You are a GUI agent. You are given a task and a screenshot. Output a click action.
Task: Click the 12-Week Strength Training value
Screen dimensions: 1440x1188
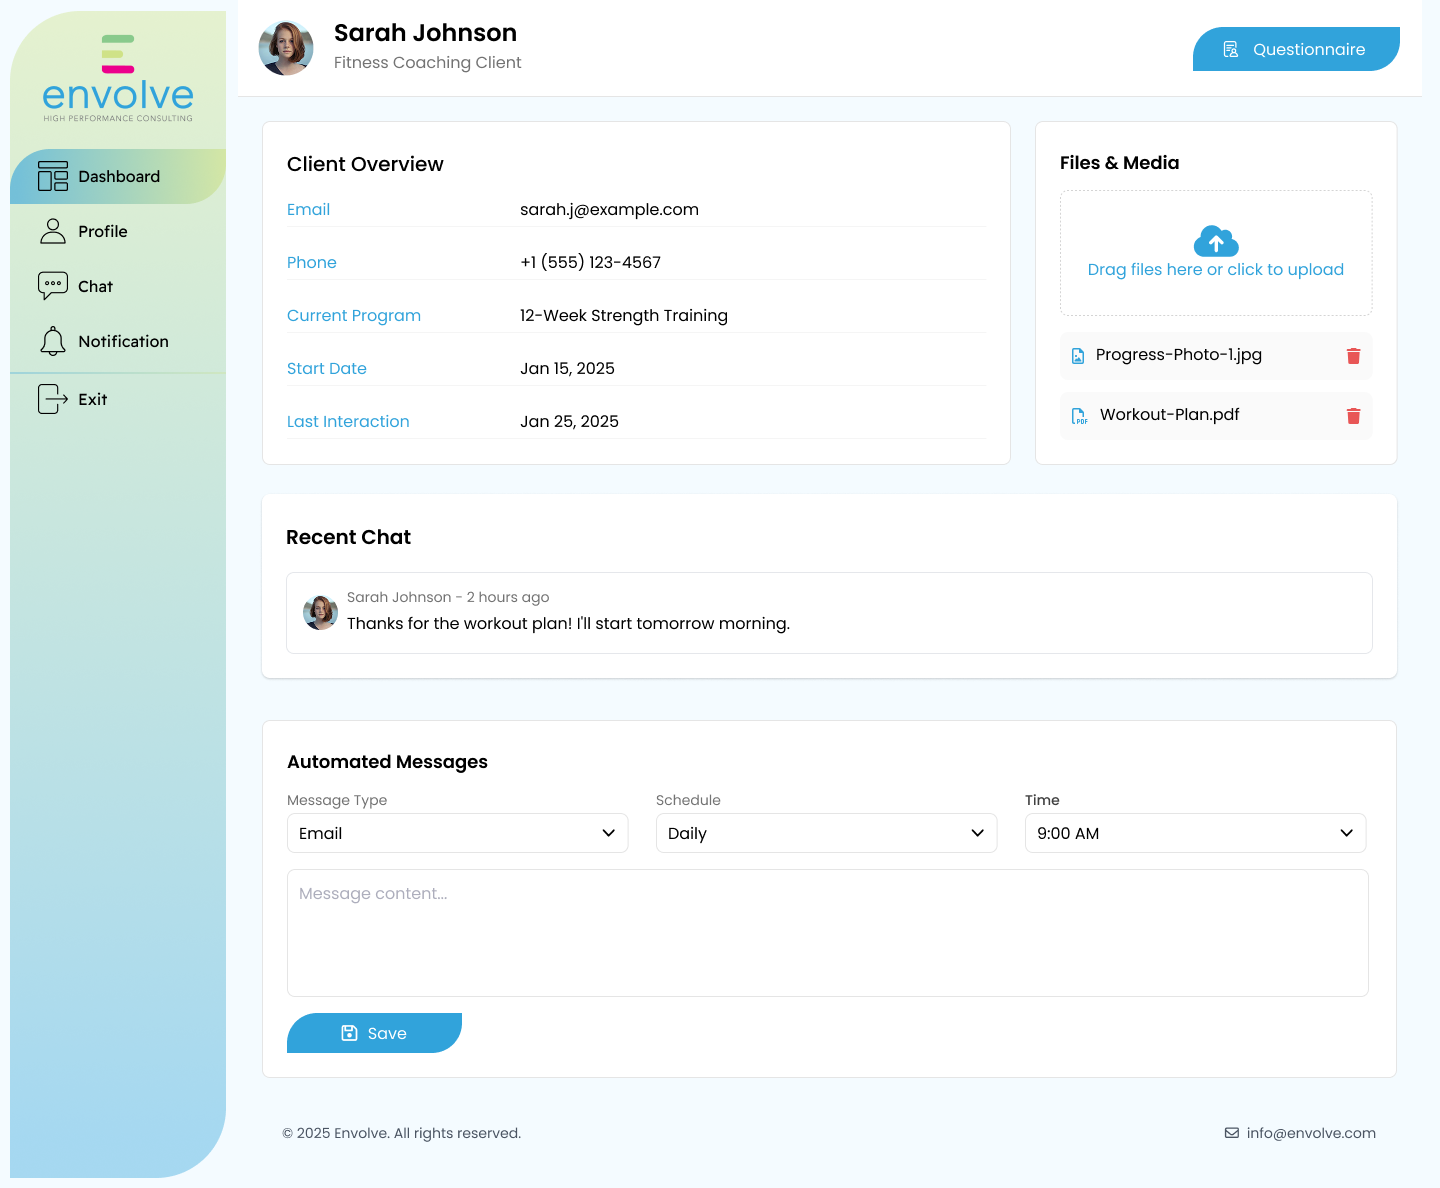[x=624, y=316]
